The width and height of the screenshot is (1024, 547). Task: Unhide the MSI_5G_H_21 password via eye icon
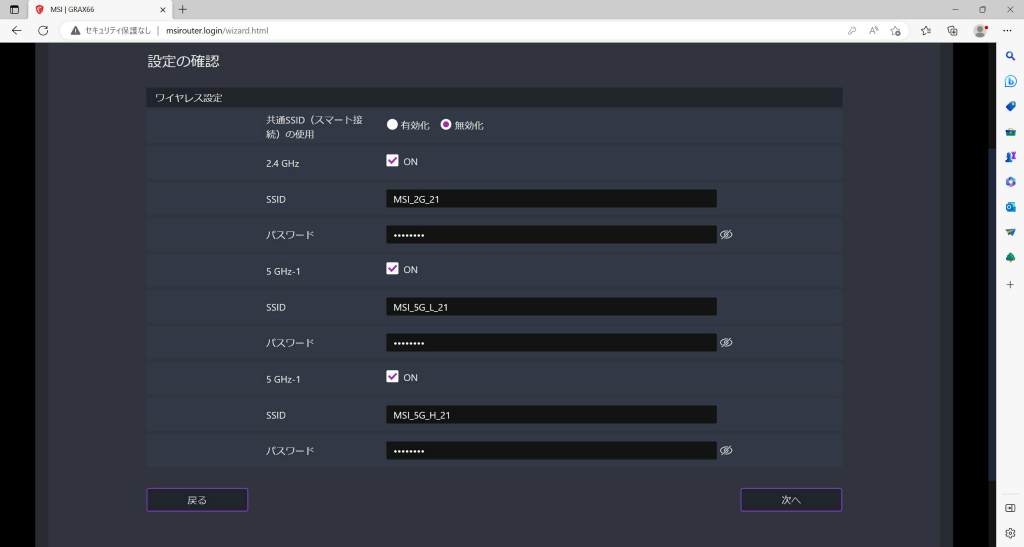tap(726, 450)
